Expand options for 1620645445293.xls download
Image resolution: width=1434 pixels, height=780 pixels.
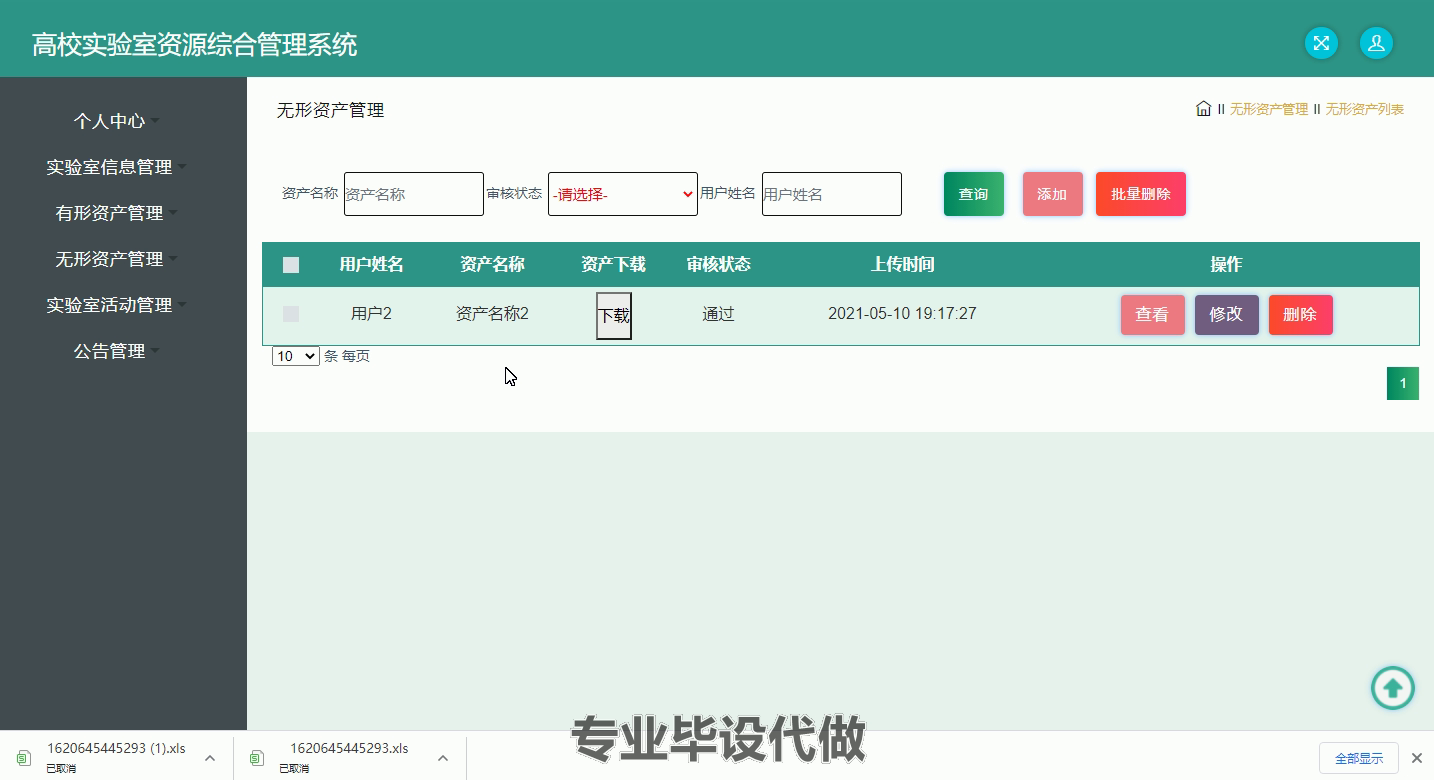[x=443, y=758]
